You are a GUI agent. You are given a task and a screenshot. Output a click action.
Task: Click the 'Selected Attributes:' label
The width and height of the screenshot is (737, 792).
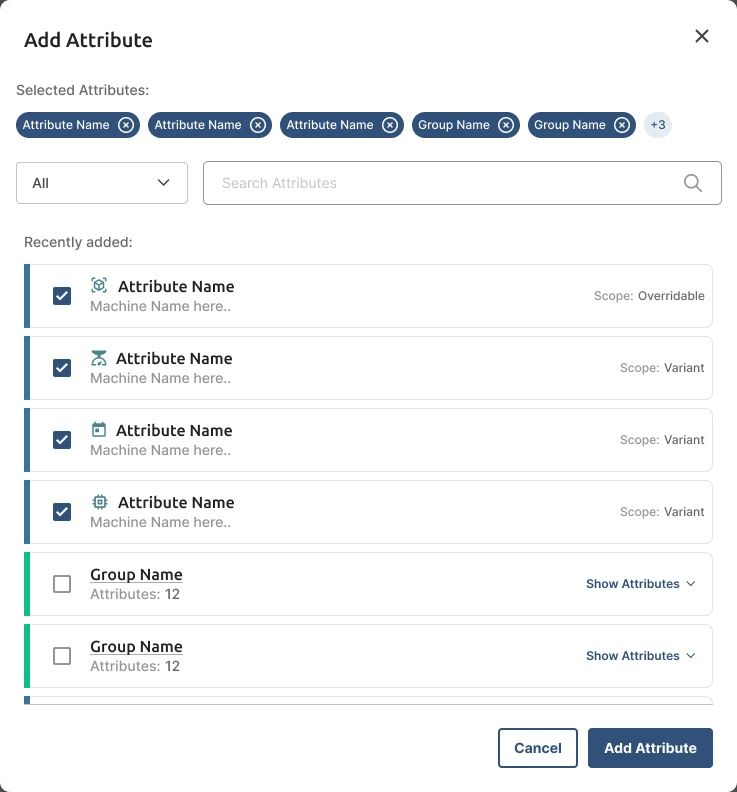83,90
